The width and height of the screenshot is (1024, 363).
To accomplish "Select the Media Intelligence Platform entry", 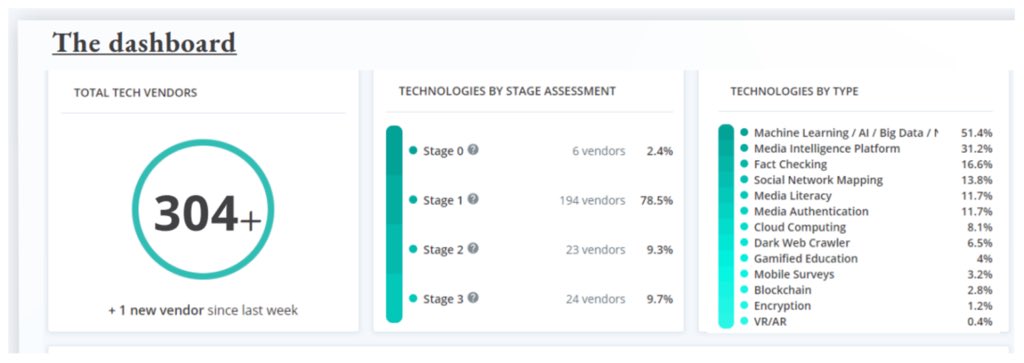I will coord(827,148).
